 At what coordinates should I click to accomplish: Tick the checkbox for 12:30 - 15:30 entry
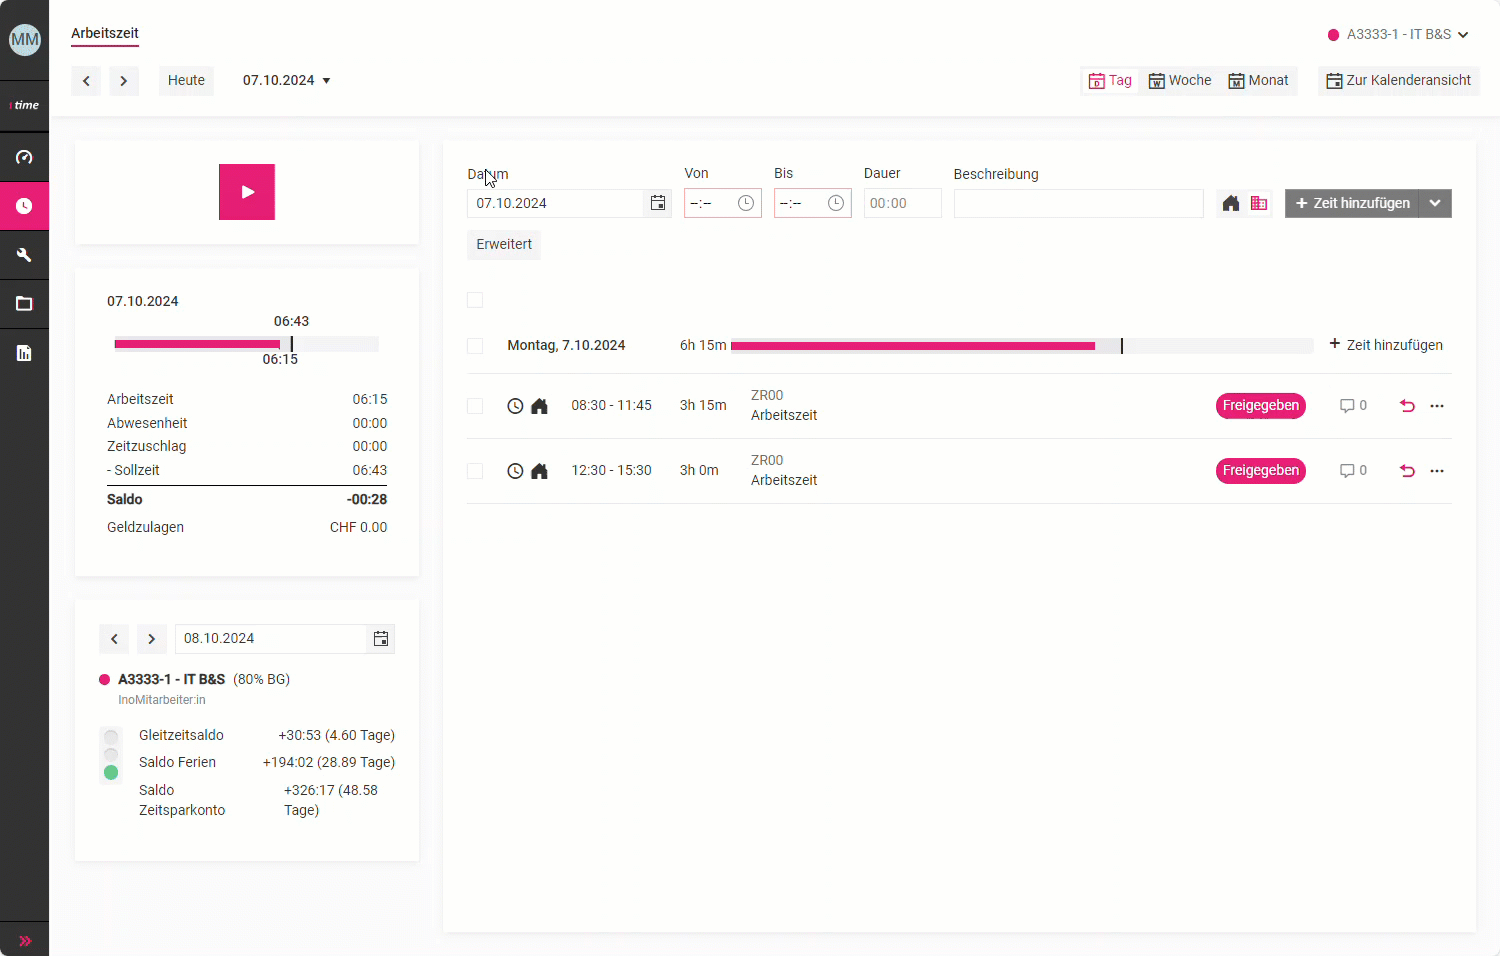(475, 471)
